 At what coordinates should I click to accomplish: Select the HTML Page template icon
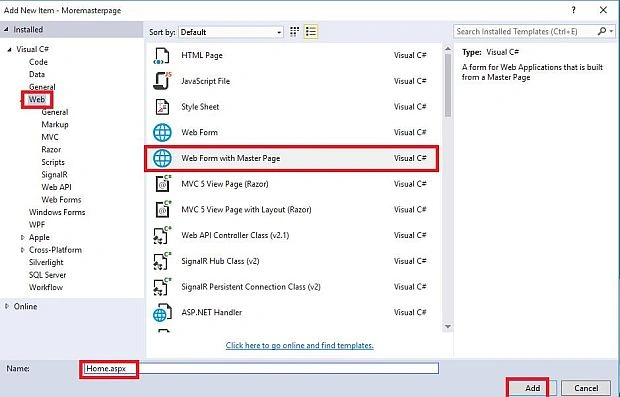(x=162, y=56)
